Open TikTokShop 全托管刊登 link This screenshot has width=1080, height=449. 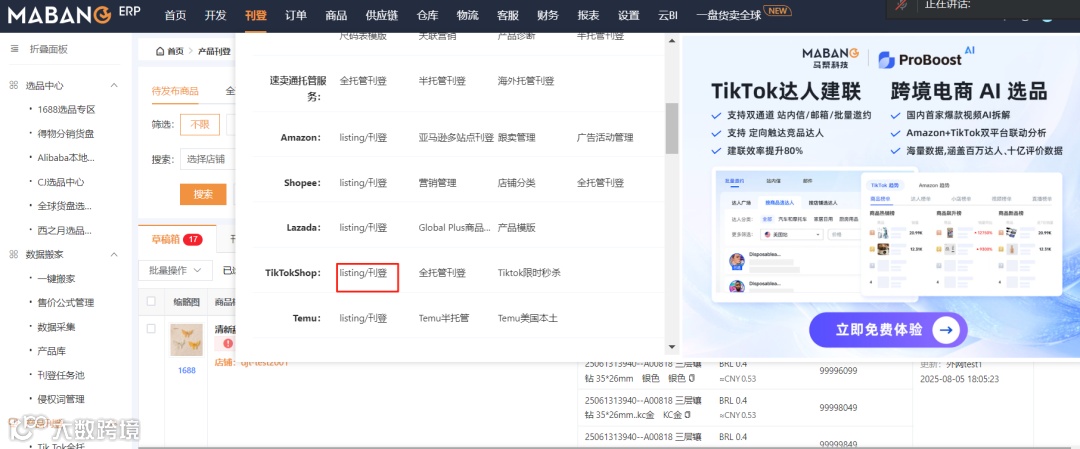click(x=442, y=273)
